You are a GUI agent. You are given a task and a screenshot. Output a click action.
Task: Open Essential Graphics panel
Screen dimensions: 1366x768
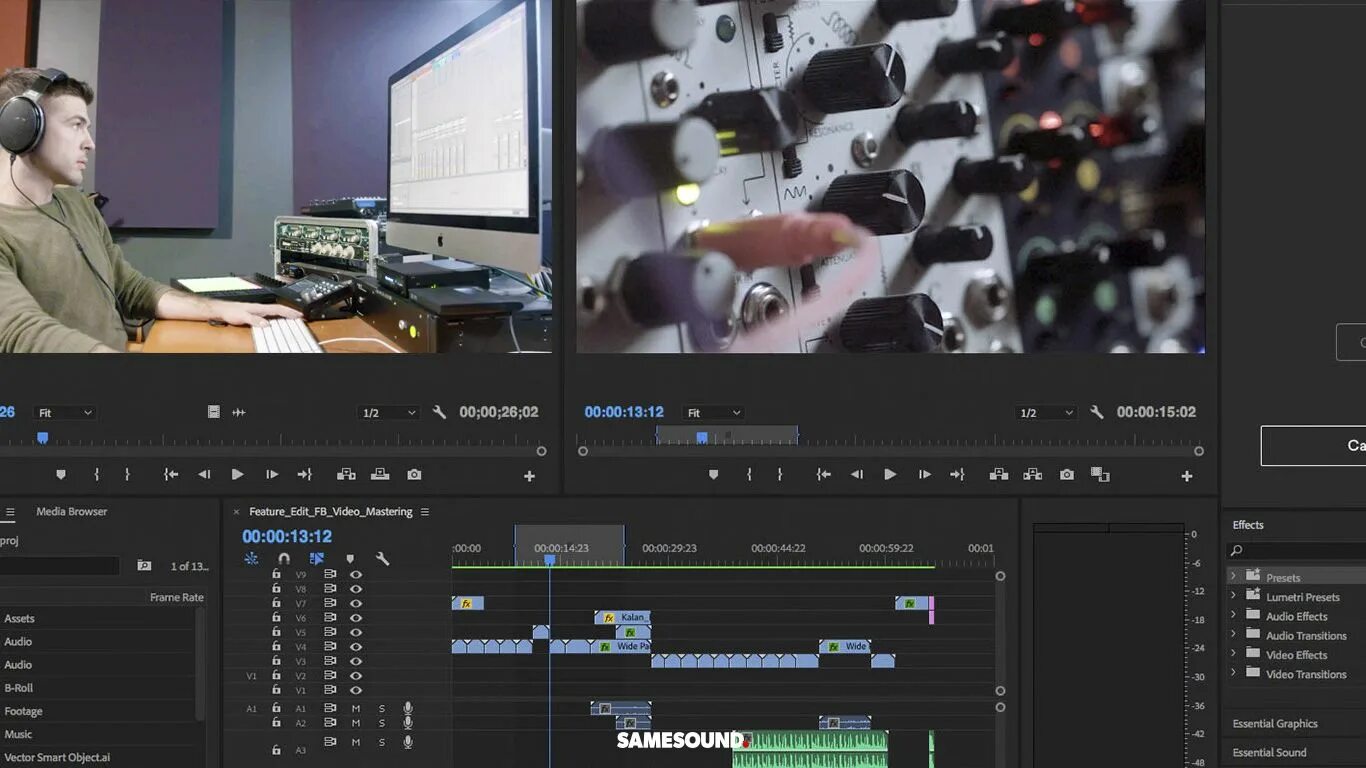click(1275, 724)
